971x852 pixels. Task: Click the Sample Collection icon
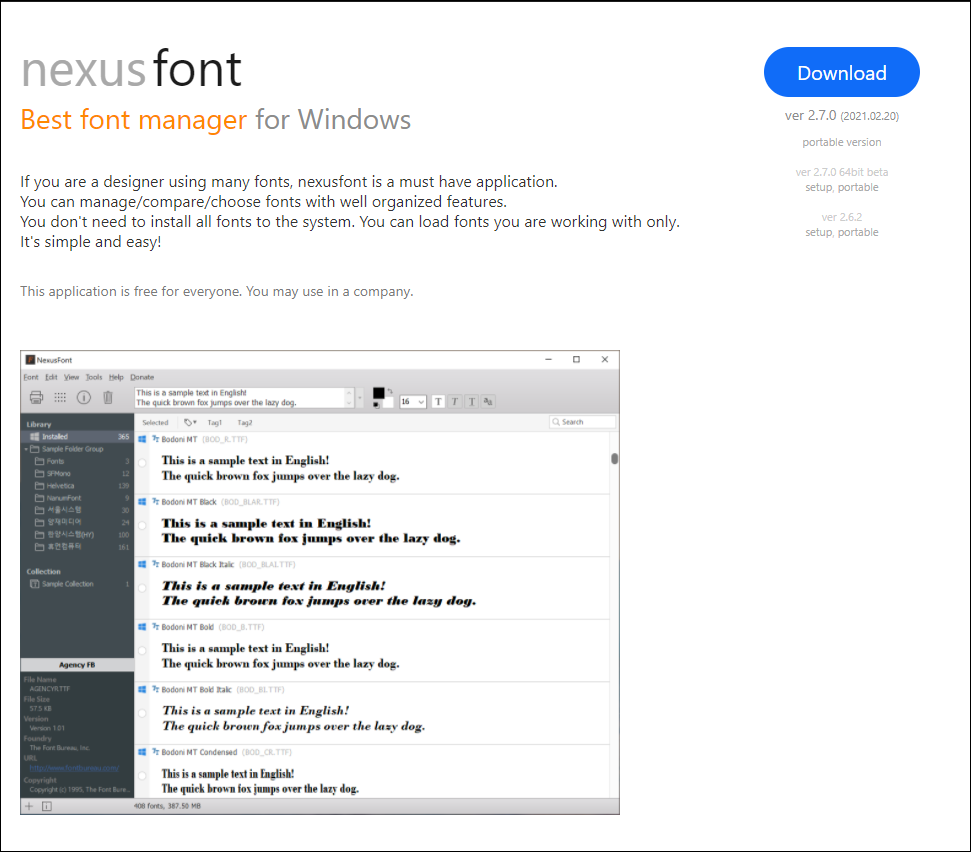pyautogui.click(x=35, y=584)
